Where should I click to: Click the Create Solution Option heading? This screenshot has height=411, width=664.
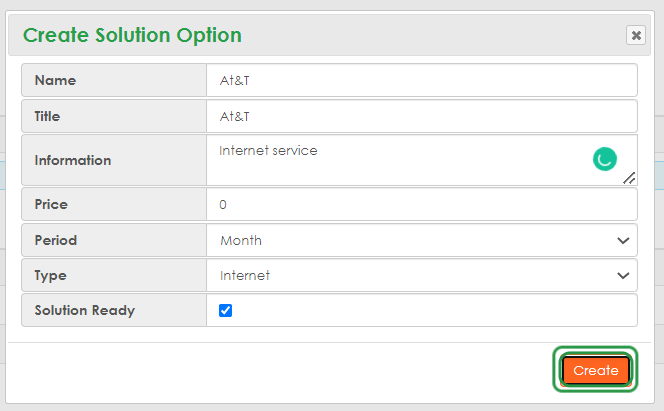point(132,35)
